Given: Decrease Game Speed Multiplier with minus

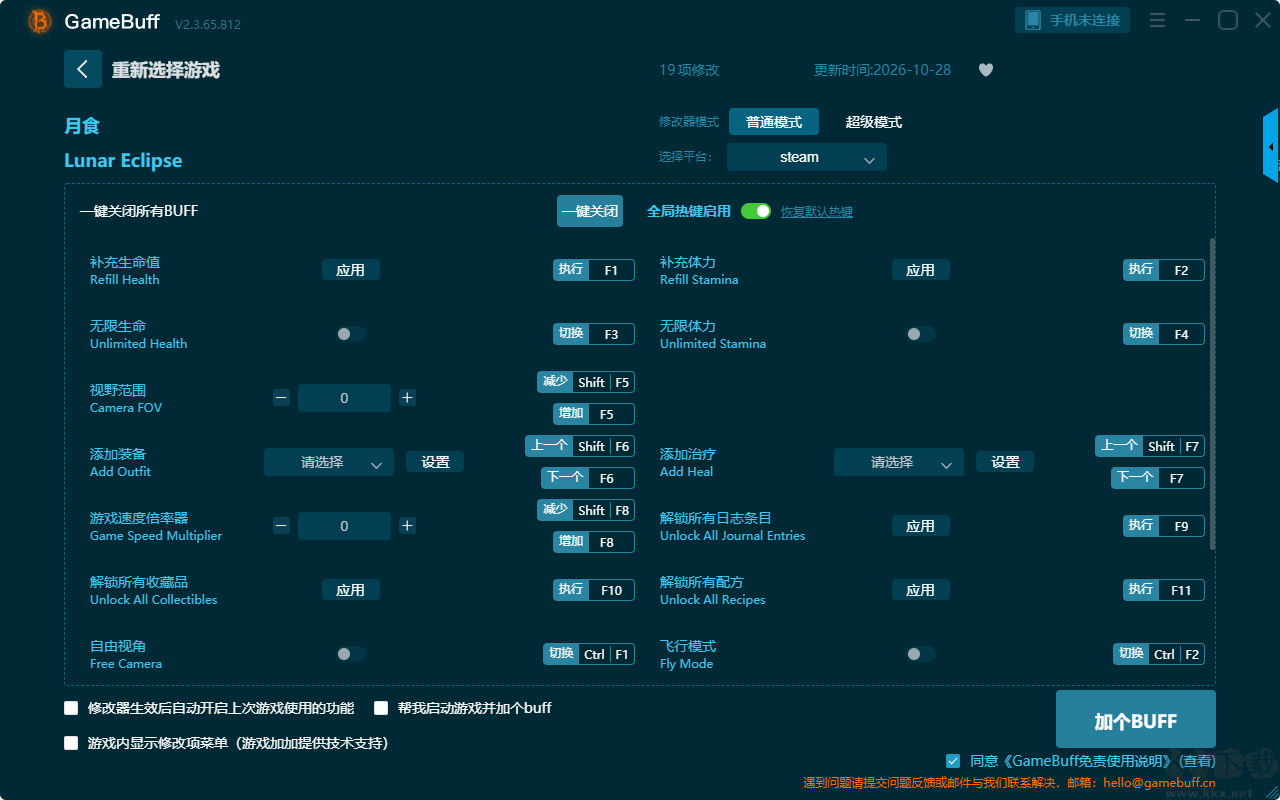Looking at the screenshot, I should (x=281, y=525).
